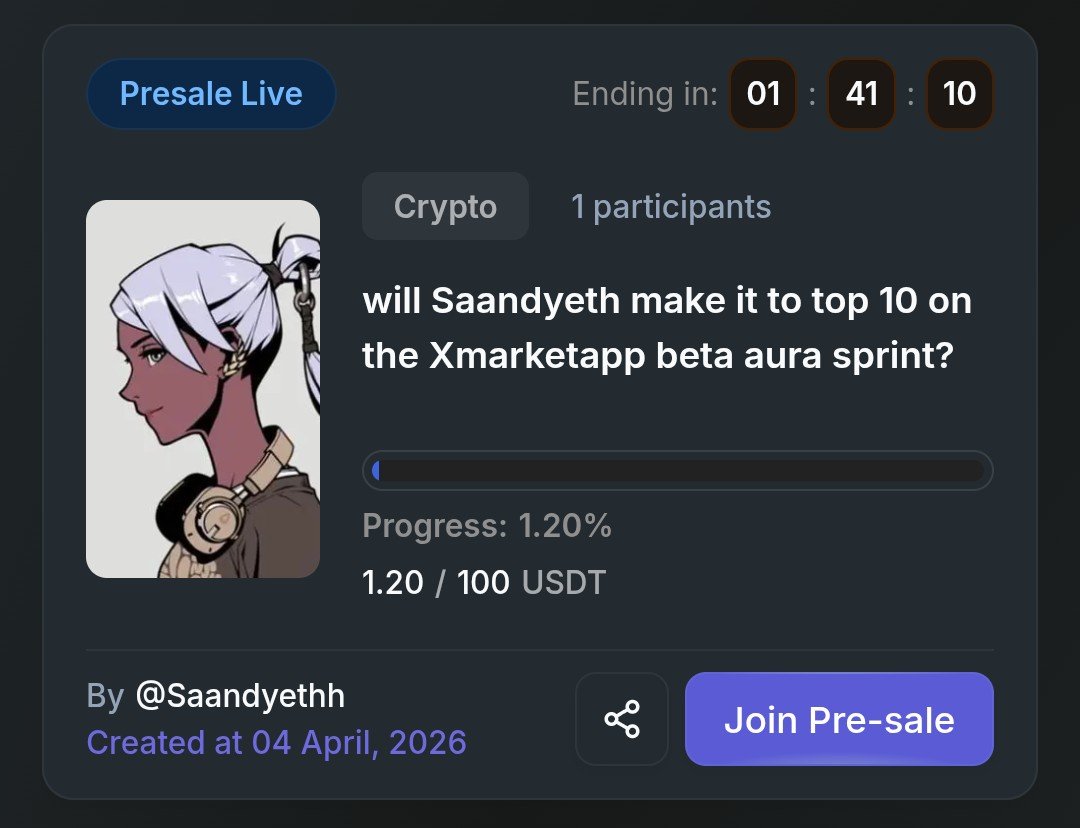Click the USDT currency label
The image size is (1080, 828).
(x=564, y=582)
